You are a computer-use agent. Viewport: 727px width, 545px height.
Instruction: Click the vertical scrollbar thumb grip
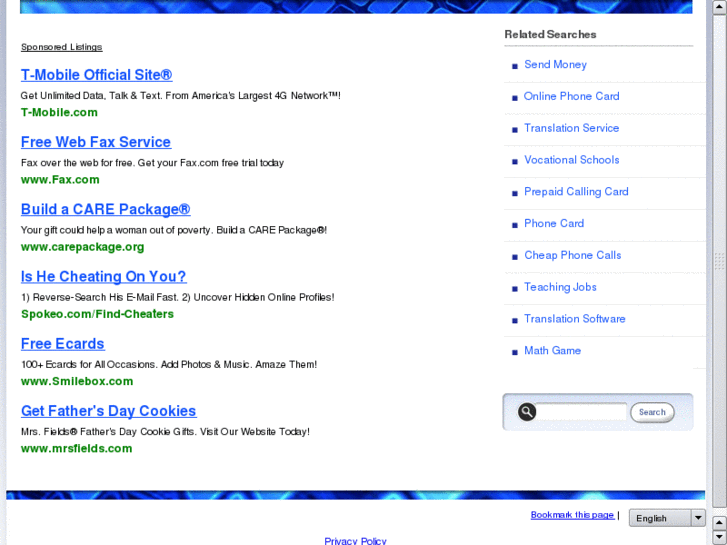tap(719, 261)
